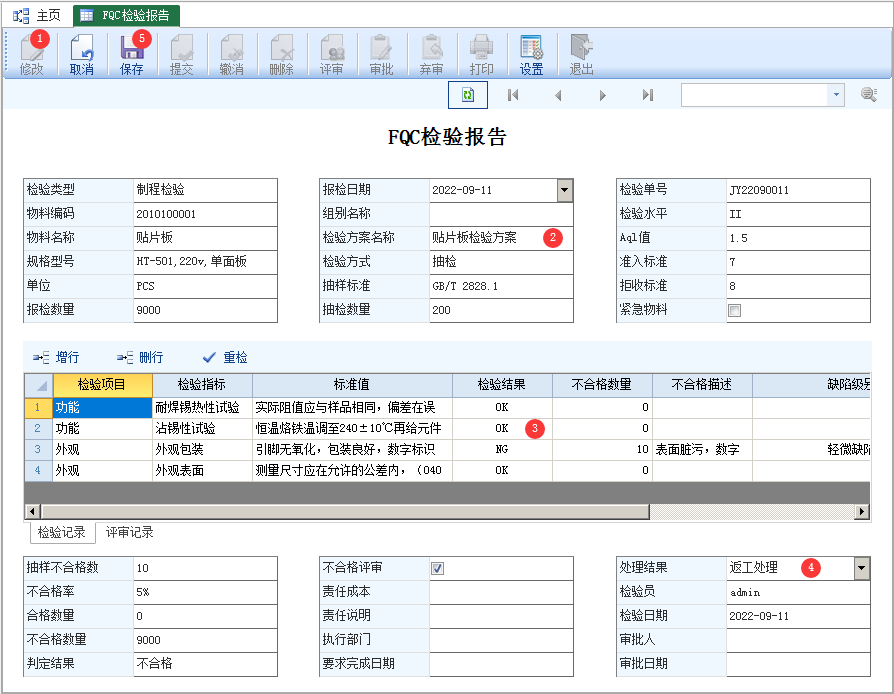The height and width of the screenshot is (694, 894).
Task: Go to the first record arrow
Action: (x=513, y=95)
